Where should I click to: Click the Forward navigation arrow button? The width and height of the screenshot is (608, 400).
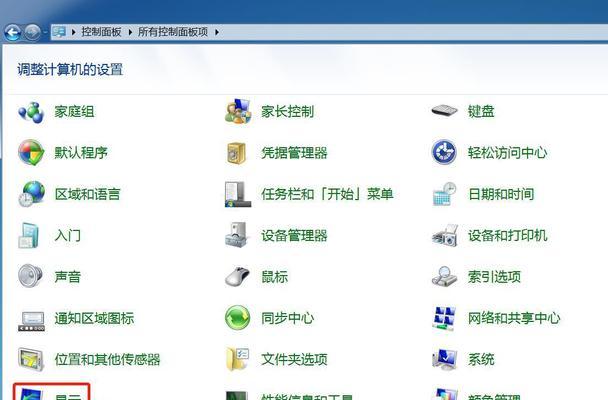click(x=33, y=32)
